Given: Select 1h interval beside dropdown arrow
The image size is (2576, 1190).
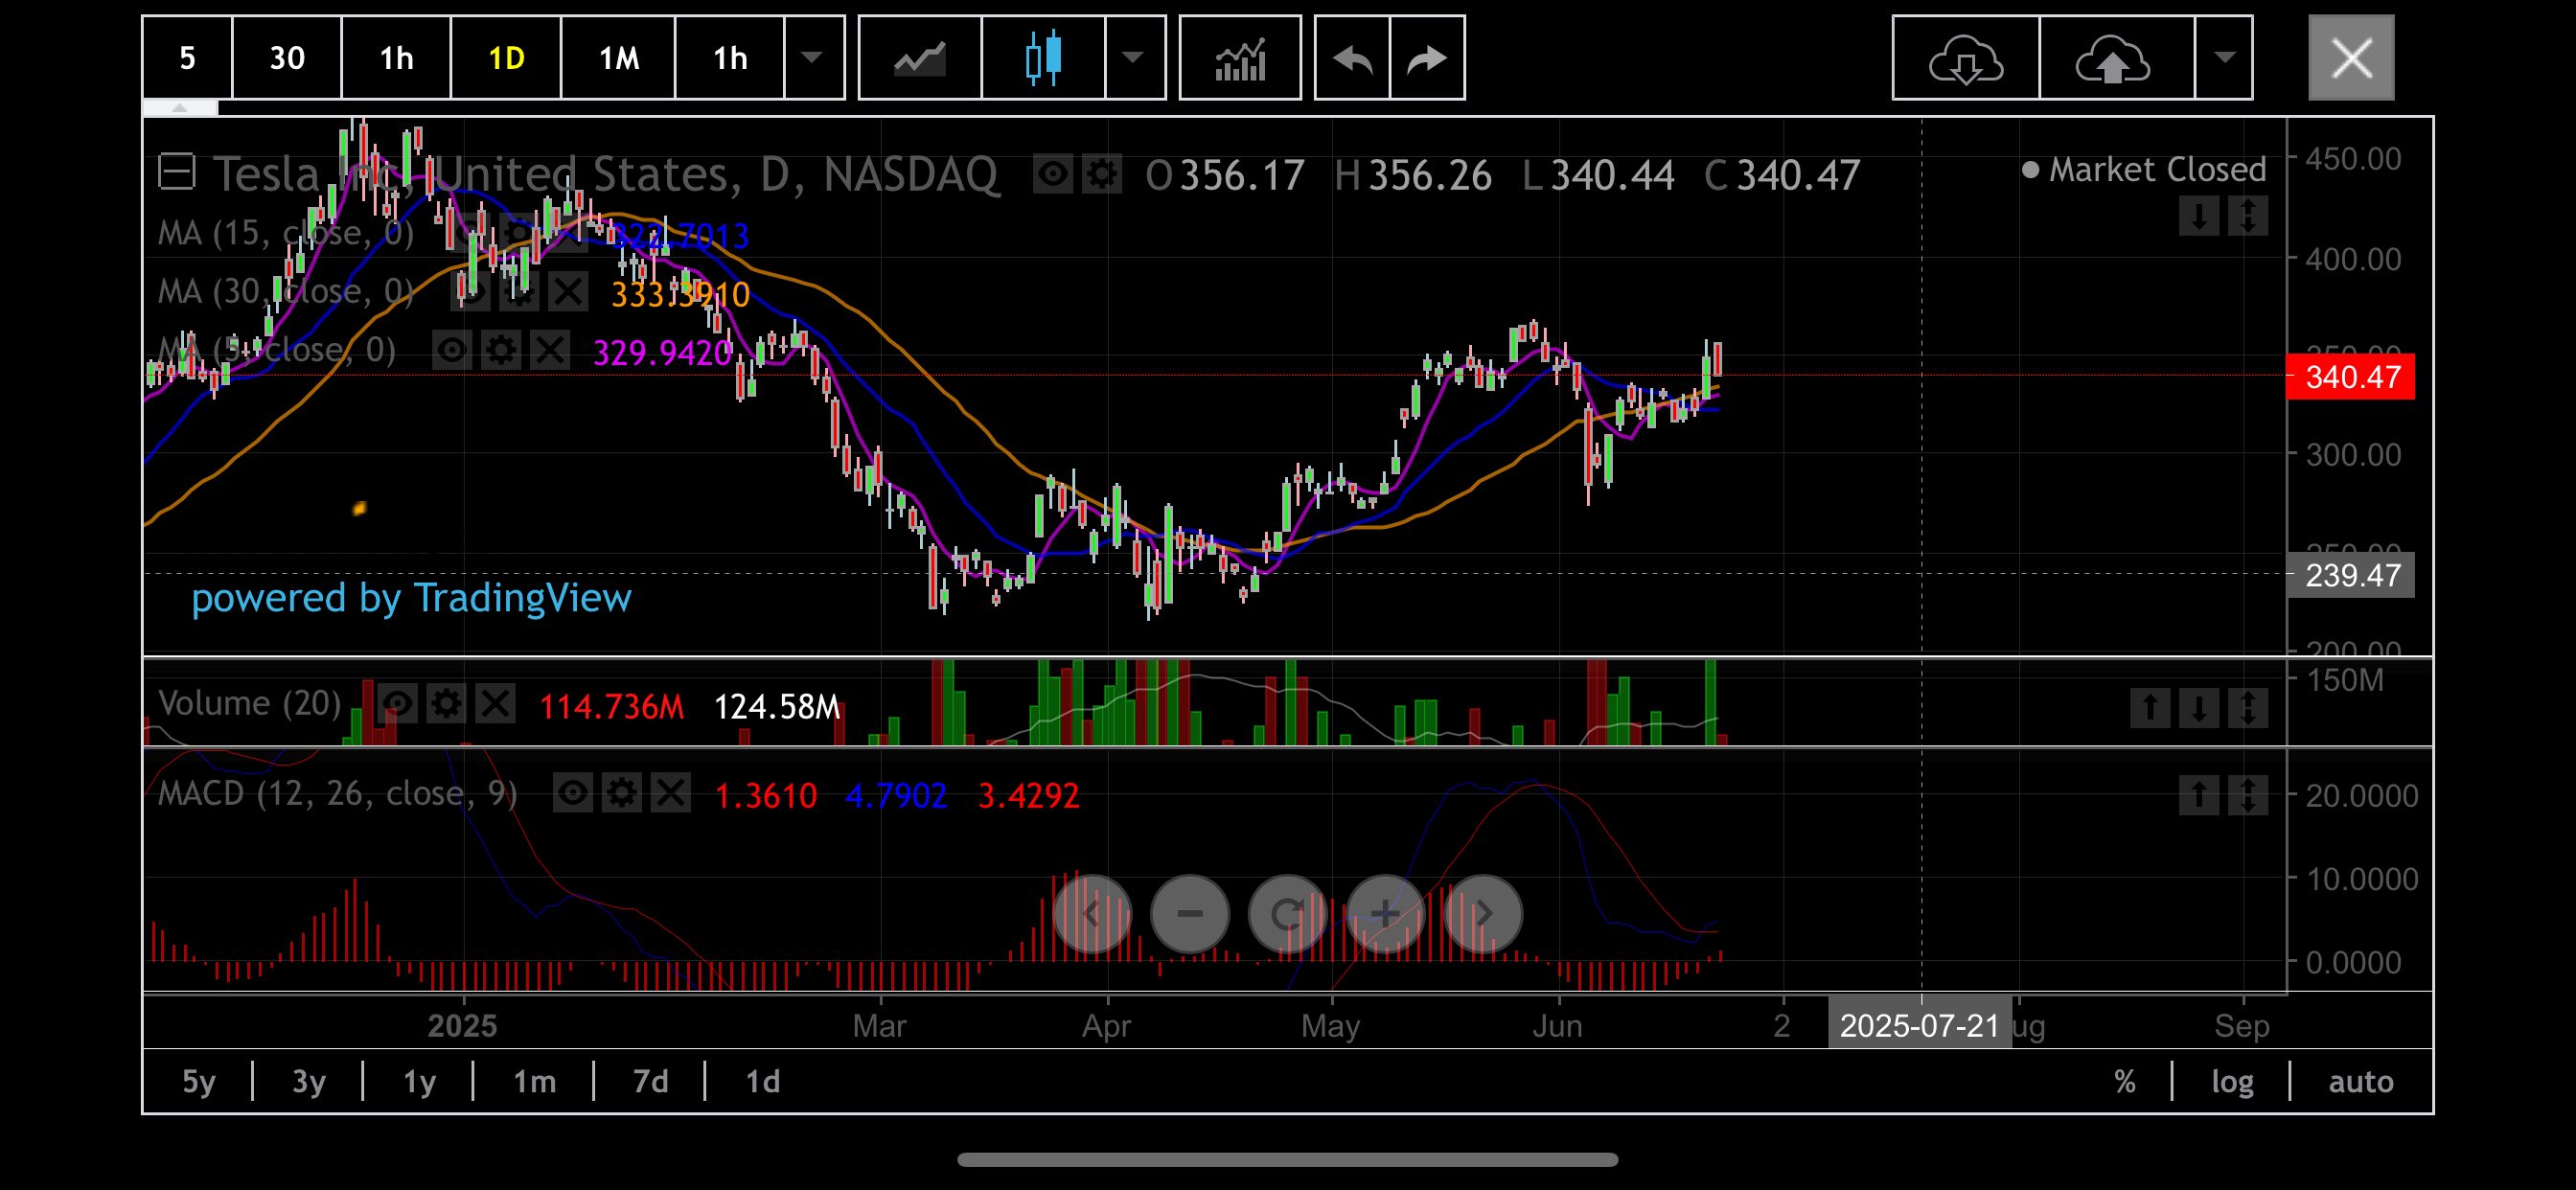Looking at the screenshot, I should 730,58.
